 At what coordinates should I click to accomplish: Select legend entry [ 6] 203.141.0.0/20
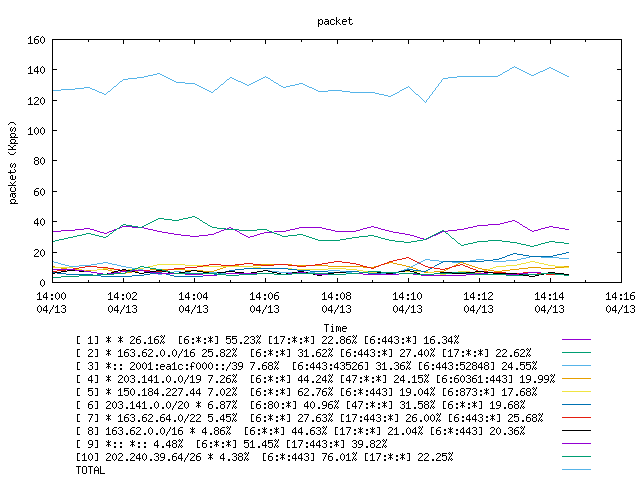(300, 405)
